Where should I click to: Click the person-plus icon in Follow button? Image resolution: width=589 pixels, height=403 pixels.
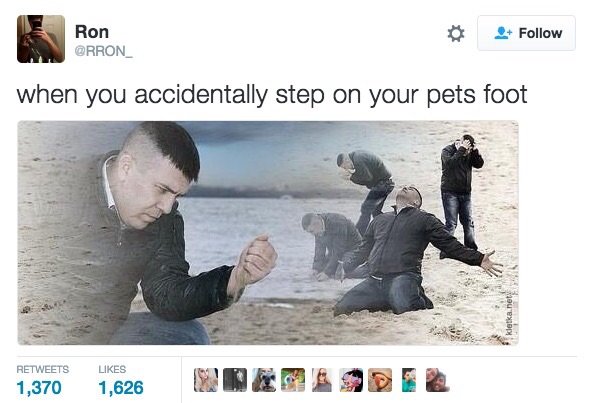click(503, 33)
